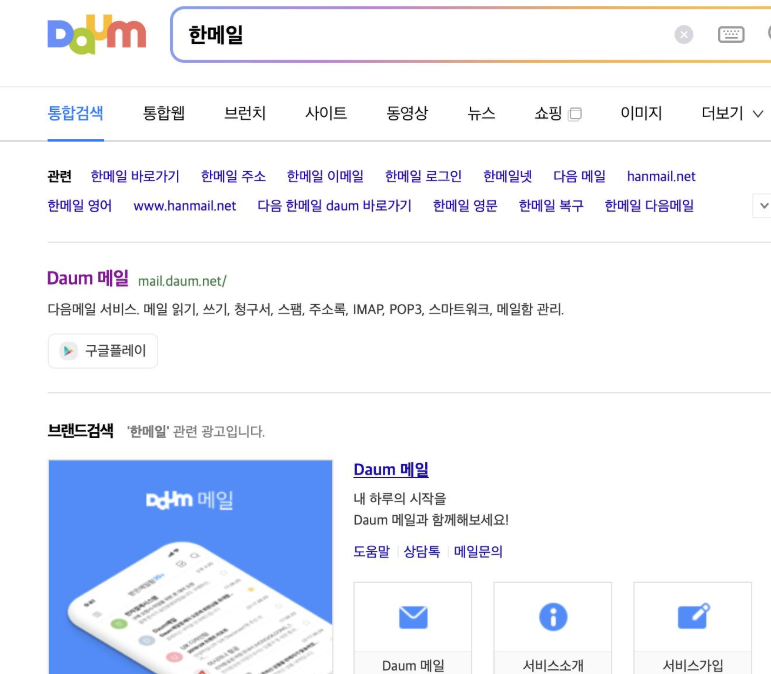Click the pencil edit icon for 서비스가입

[x=693, y=616]
